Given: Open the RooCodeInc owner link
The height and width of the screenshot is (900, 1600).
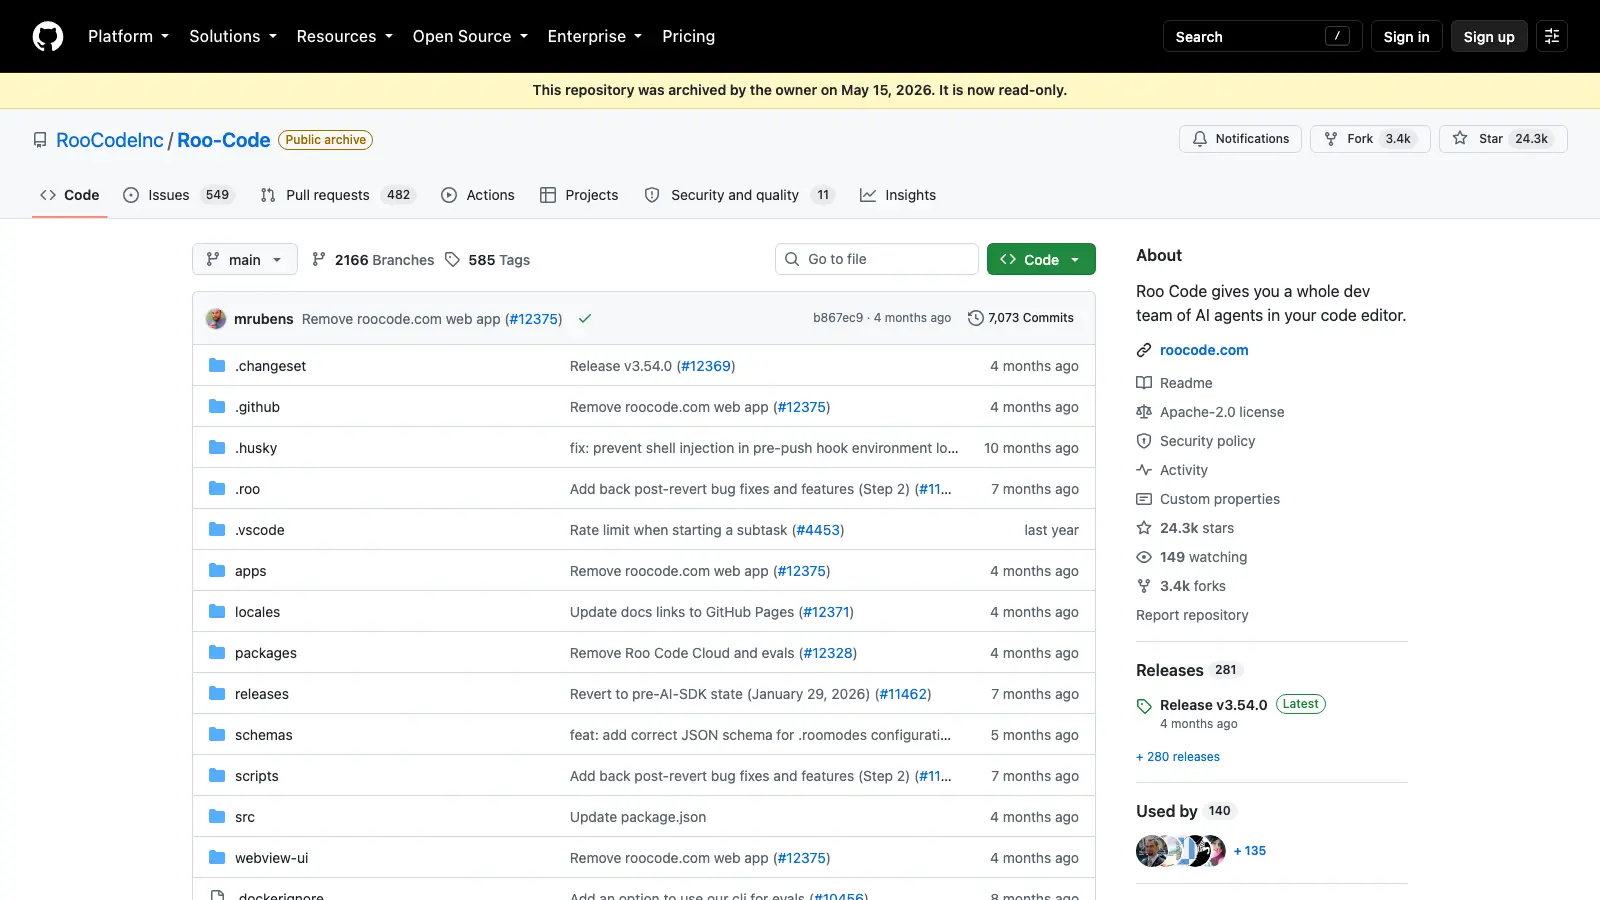Looking at the screenshot, I should pos(110,140).
